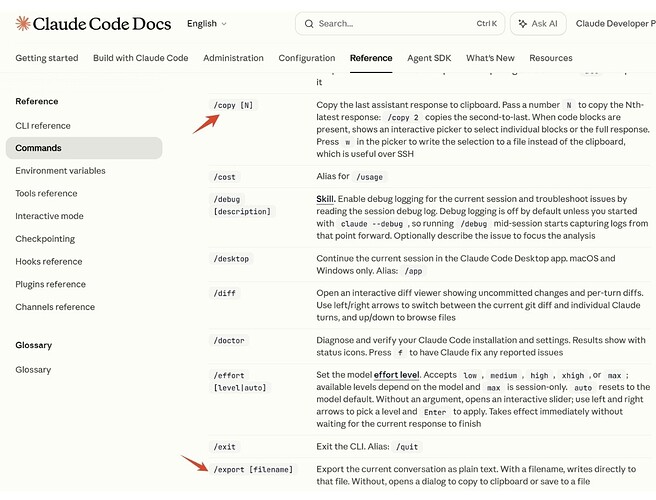The height and width of the screenshot is (500, 656).
Task: Click the xhigh effort level code
Action: (573, 376)
